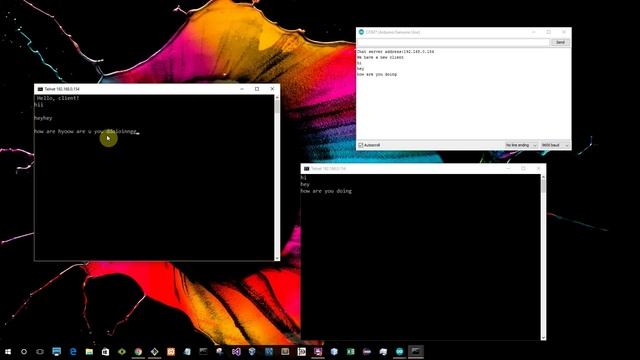
Task: Click the Arduino logo in Serial Monitor title bar
Action: 361,32
